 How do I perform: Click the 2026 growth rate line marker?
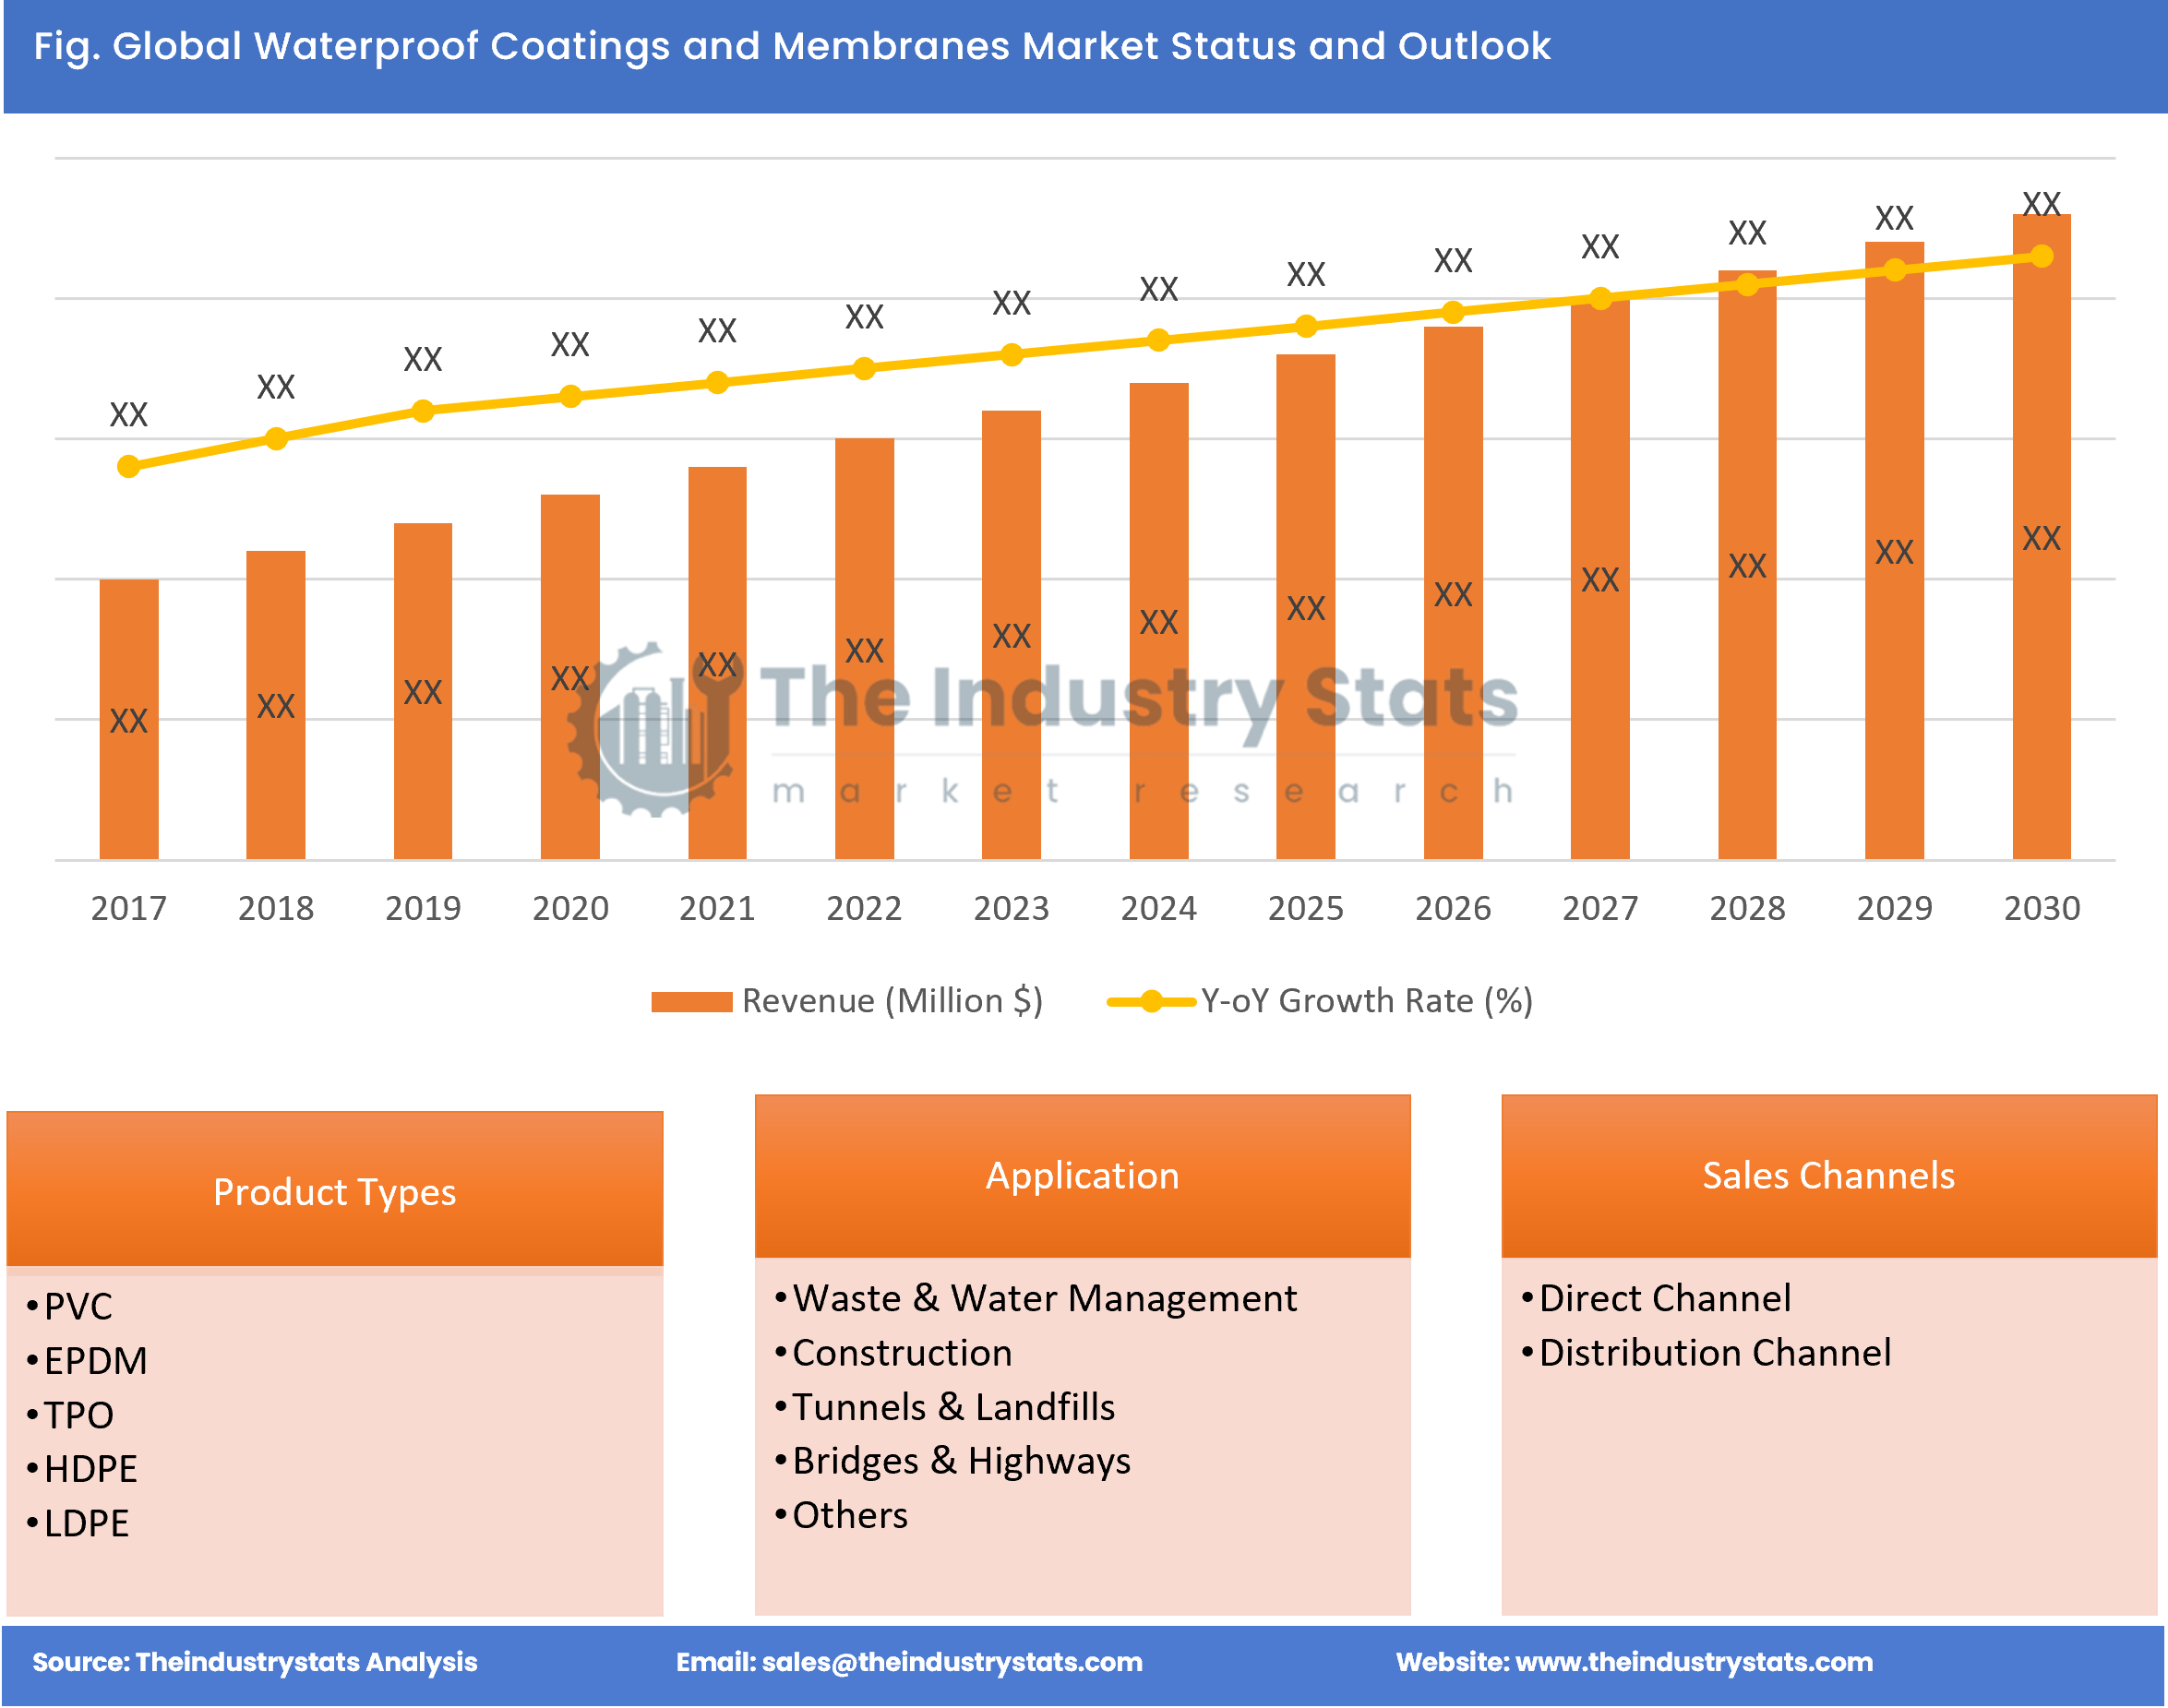pos(1452,313)
